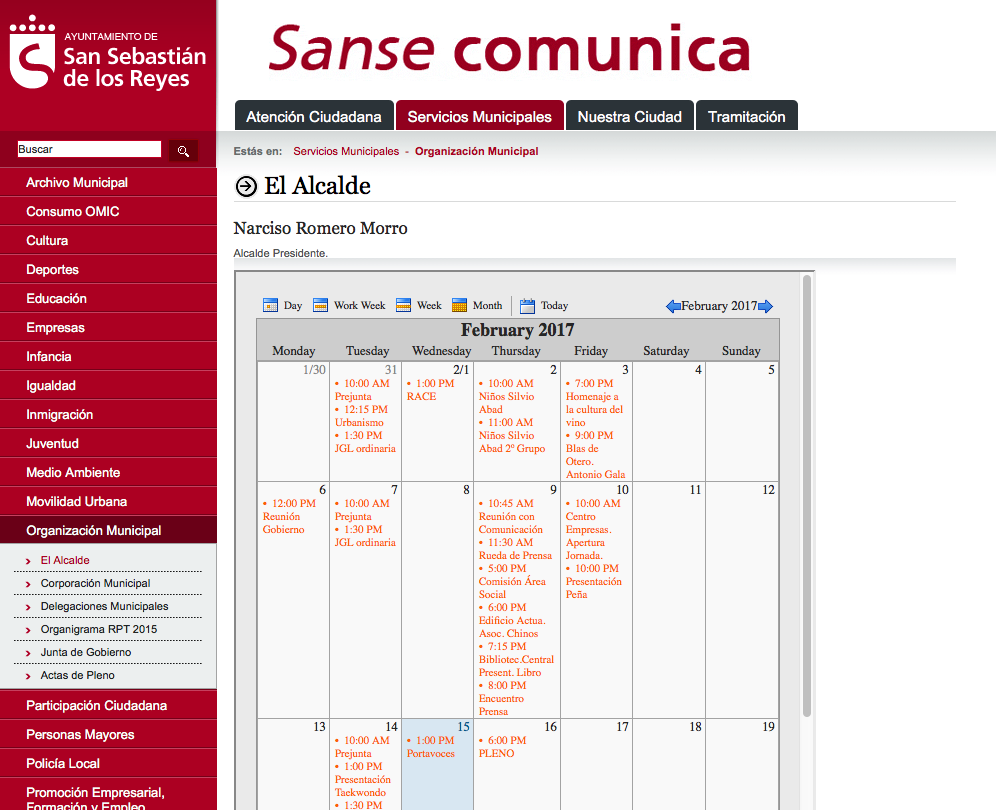Click the San Sebastián de los Reyes logo
This screenshot has width=996, height=810.
click(108, 53)
